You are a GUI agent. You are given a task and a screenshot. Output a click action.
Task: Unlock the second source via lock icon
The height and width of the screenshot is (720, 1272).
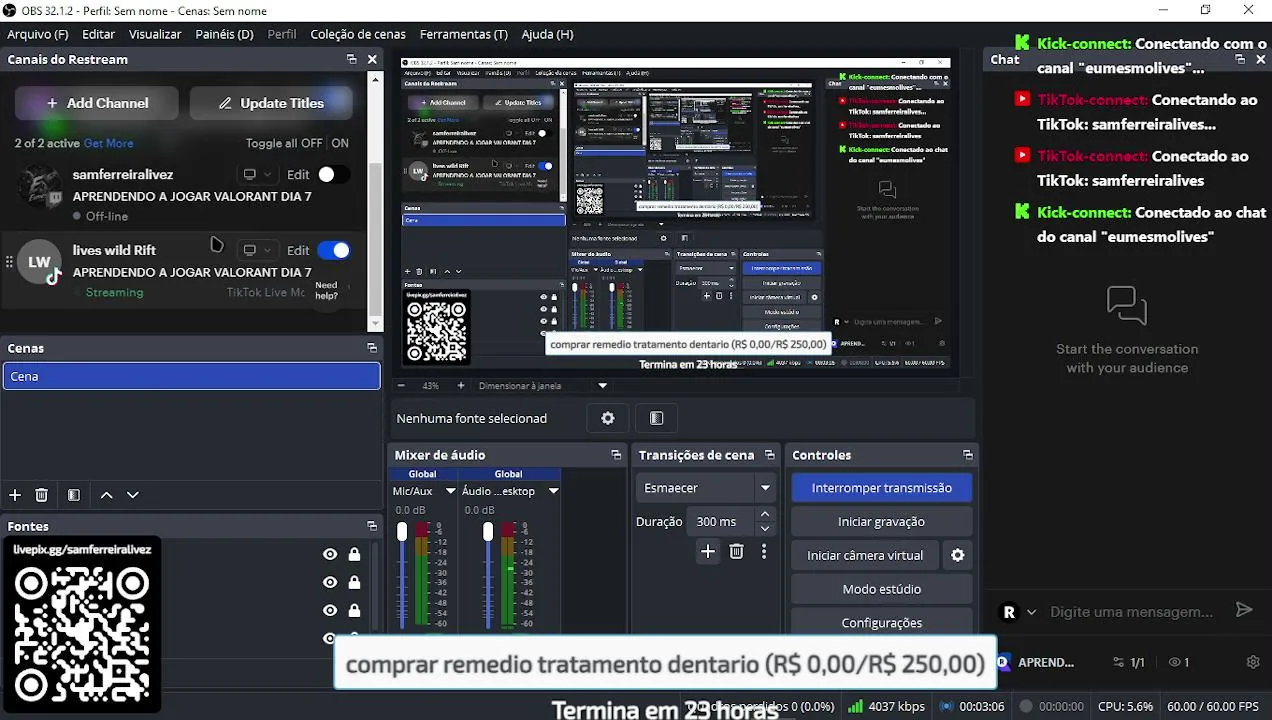point(354,582)
